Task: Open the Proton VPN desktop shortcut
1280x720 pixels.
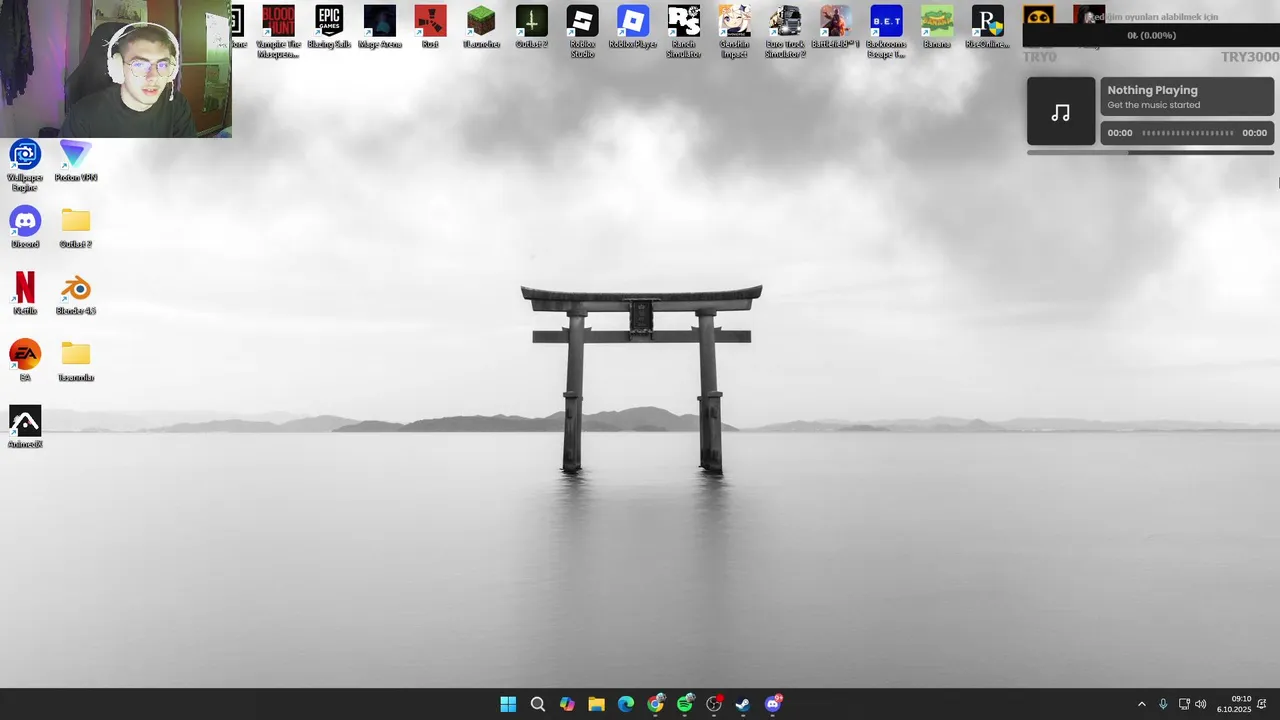Action: 76,161
